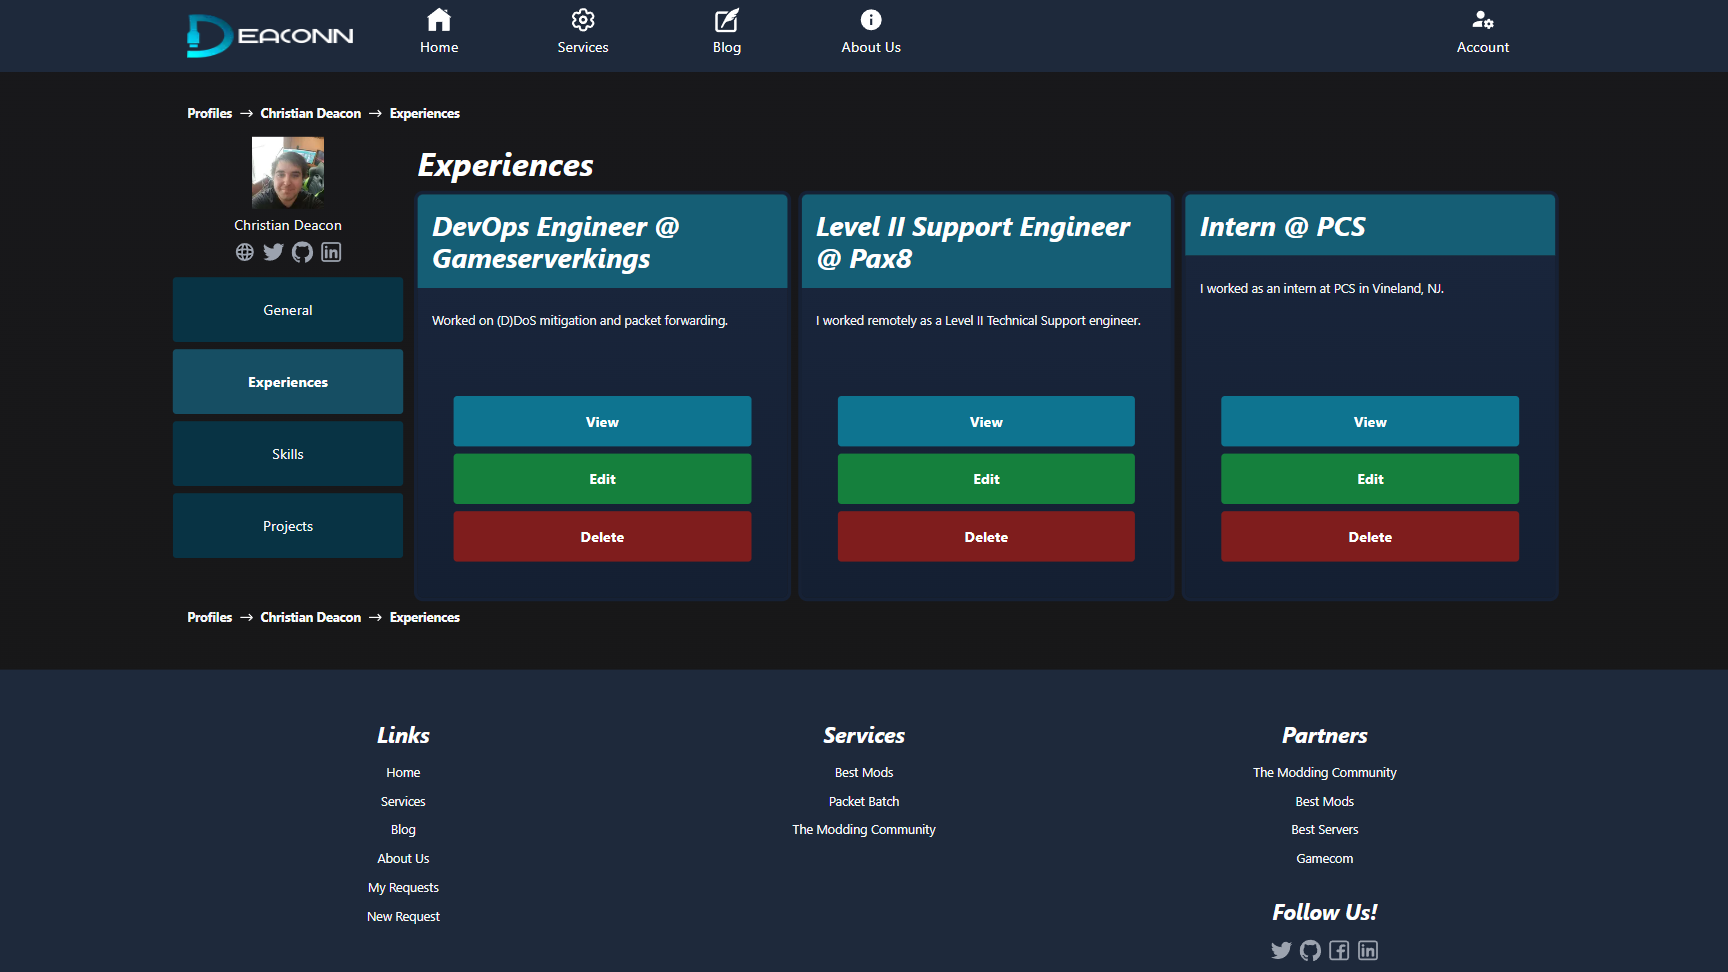Open Best Servers partner link
The width and height of the screenshot is (1728, 972).
pyautogui.click(x=1325, y=830)
